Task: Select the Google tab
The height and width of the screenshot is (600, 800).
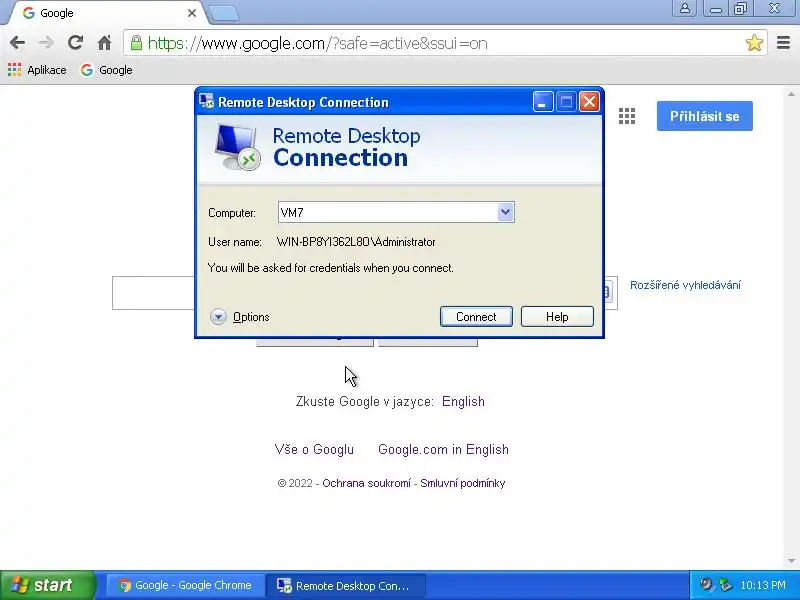Action: (105, 13)
